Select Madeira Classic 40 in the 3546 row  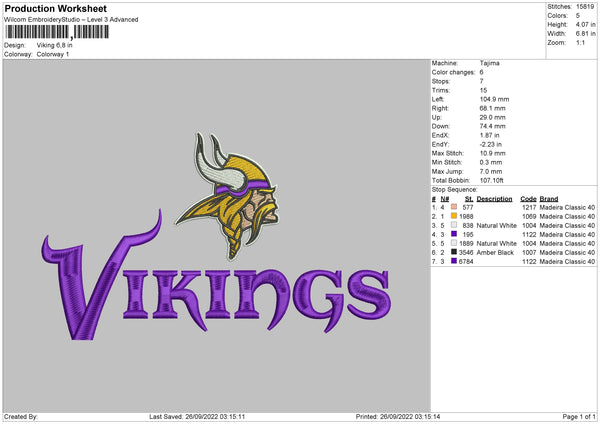567,253
